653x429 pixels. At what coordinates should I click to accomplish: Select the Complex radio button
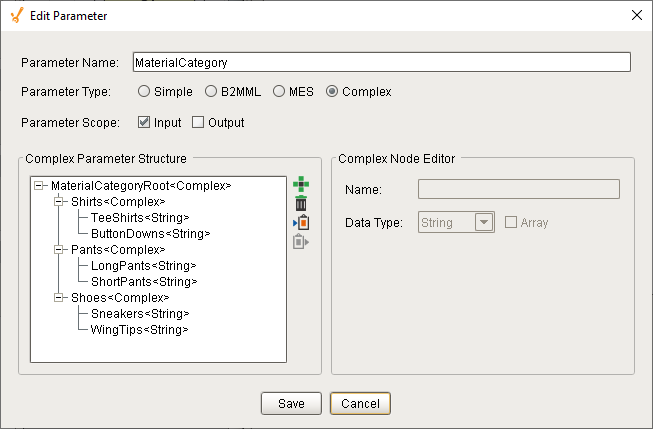(x=332, y=91)
